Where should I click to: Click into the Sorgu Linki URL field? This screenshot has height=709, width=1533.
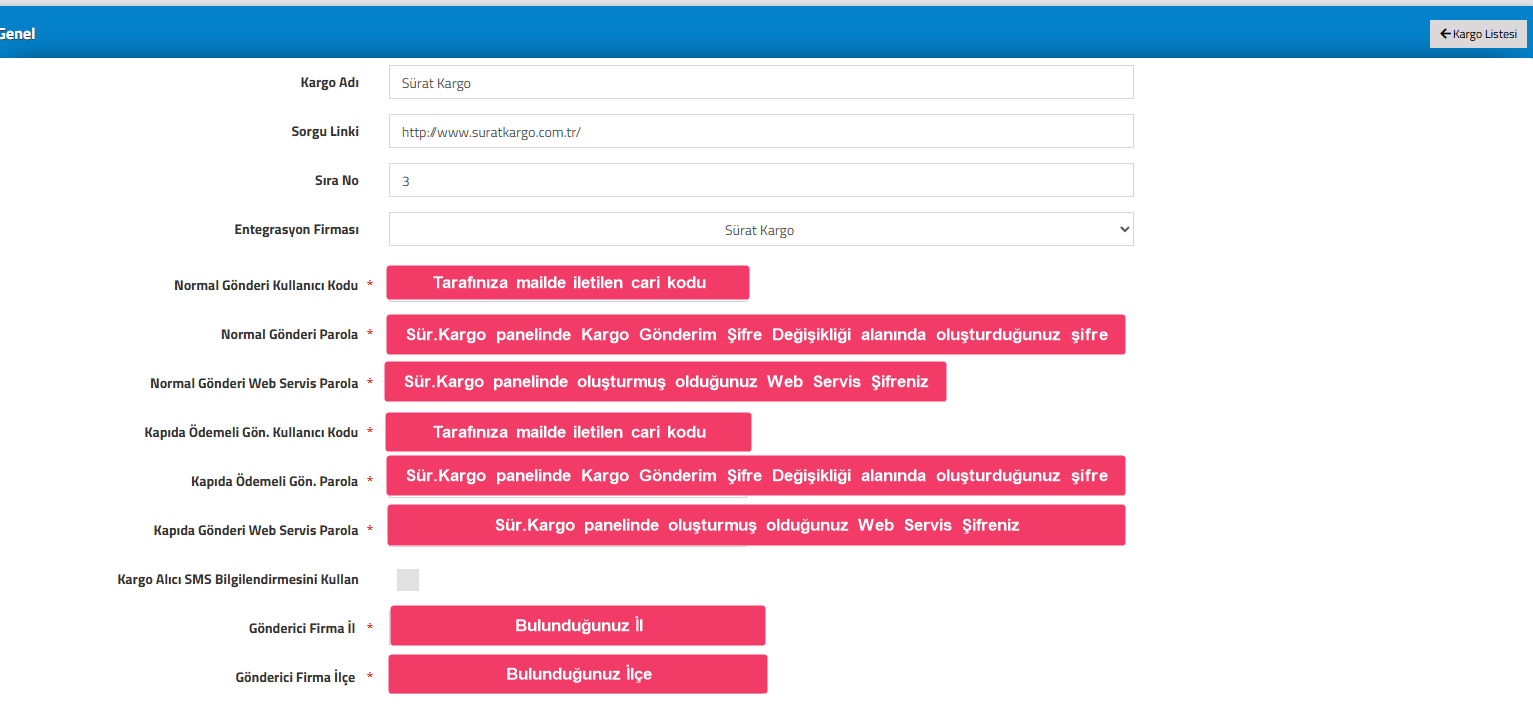[x=760, y=131]
